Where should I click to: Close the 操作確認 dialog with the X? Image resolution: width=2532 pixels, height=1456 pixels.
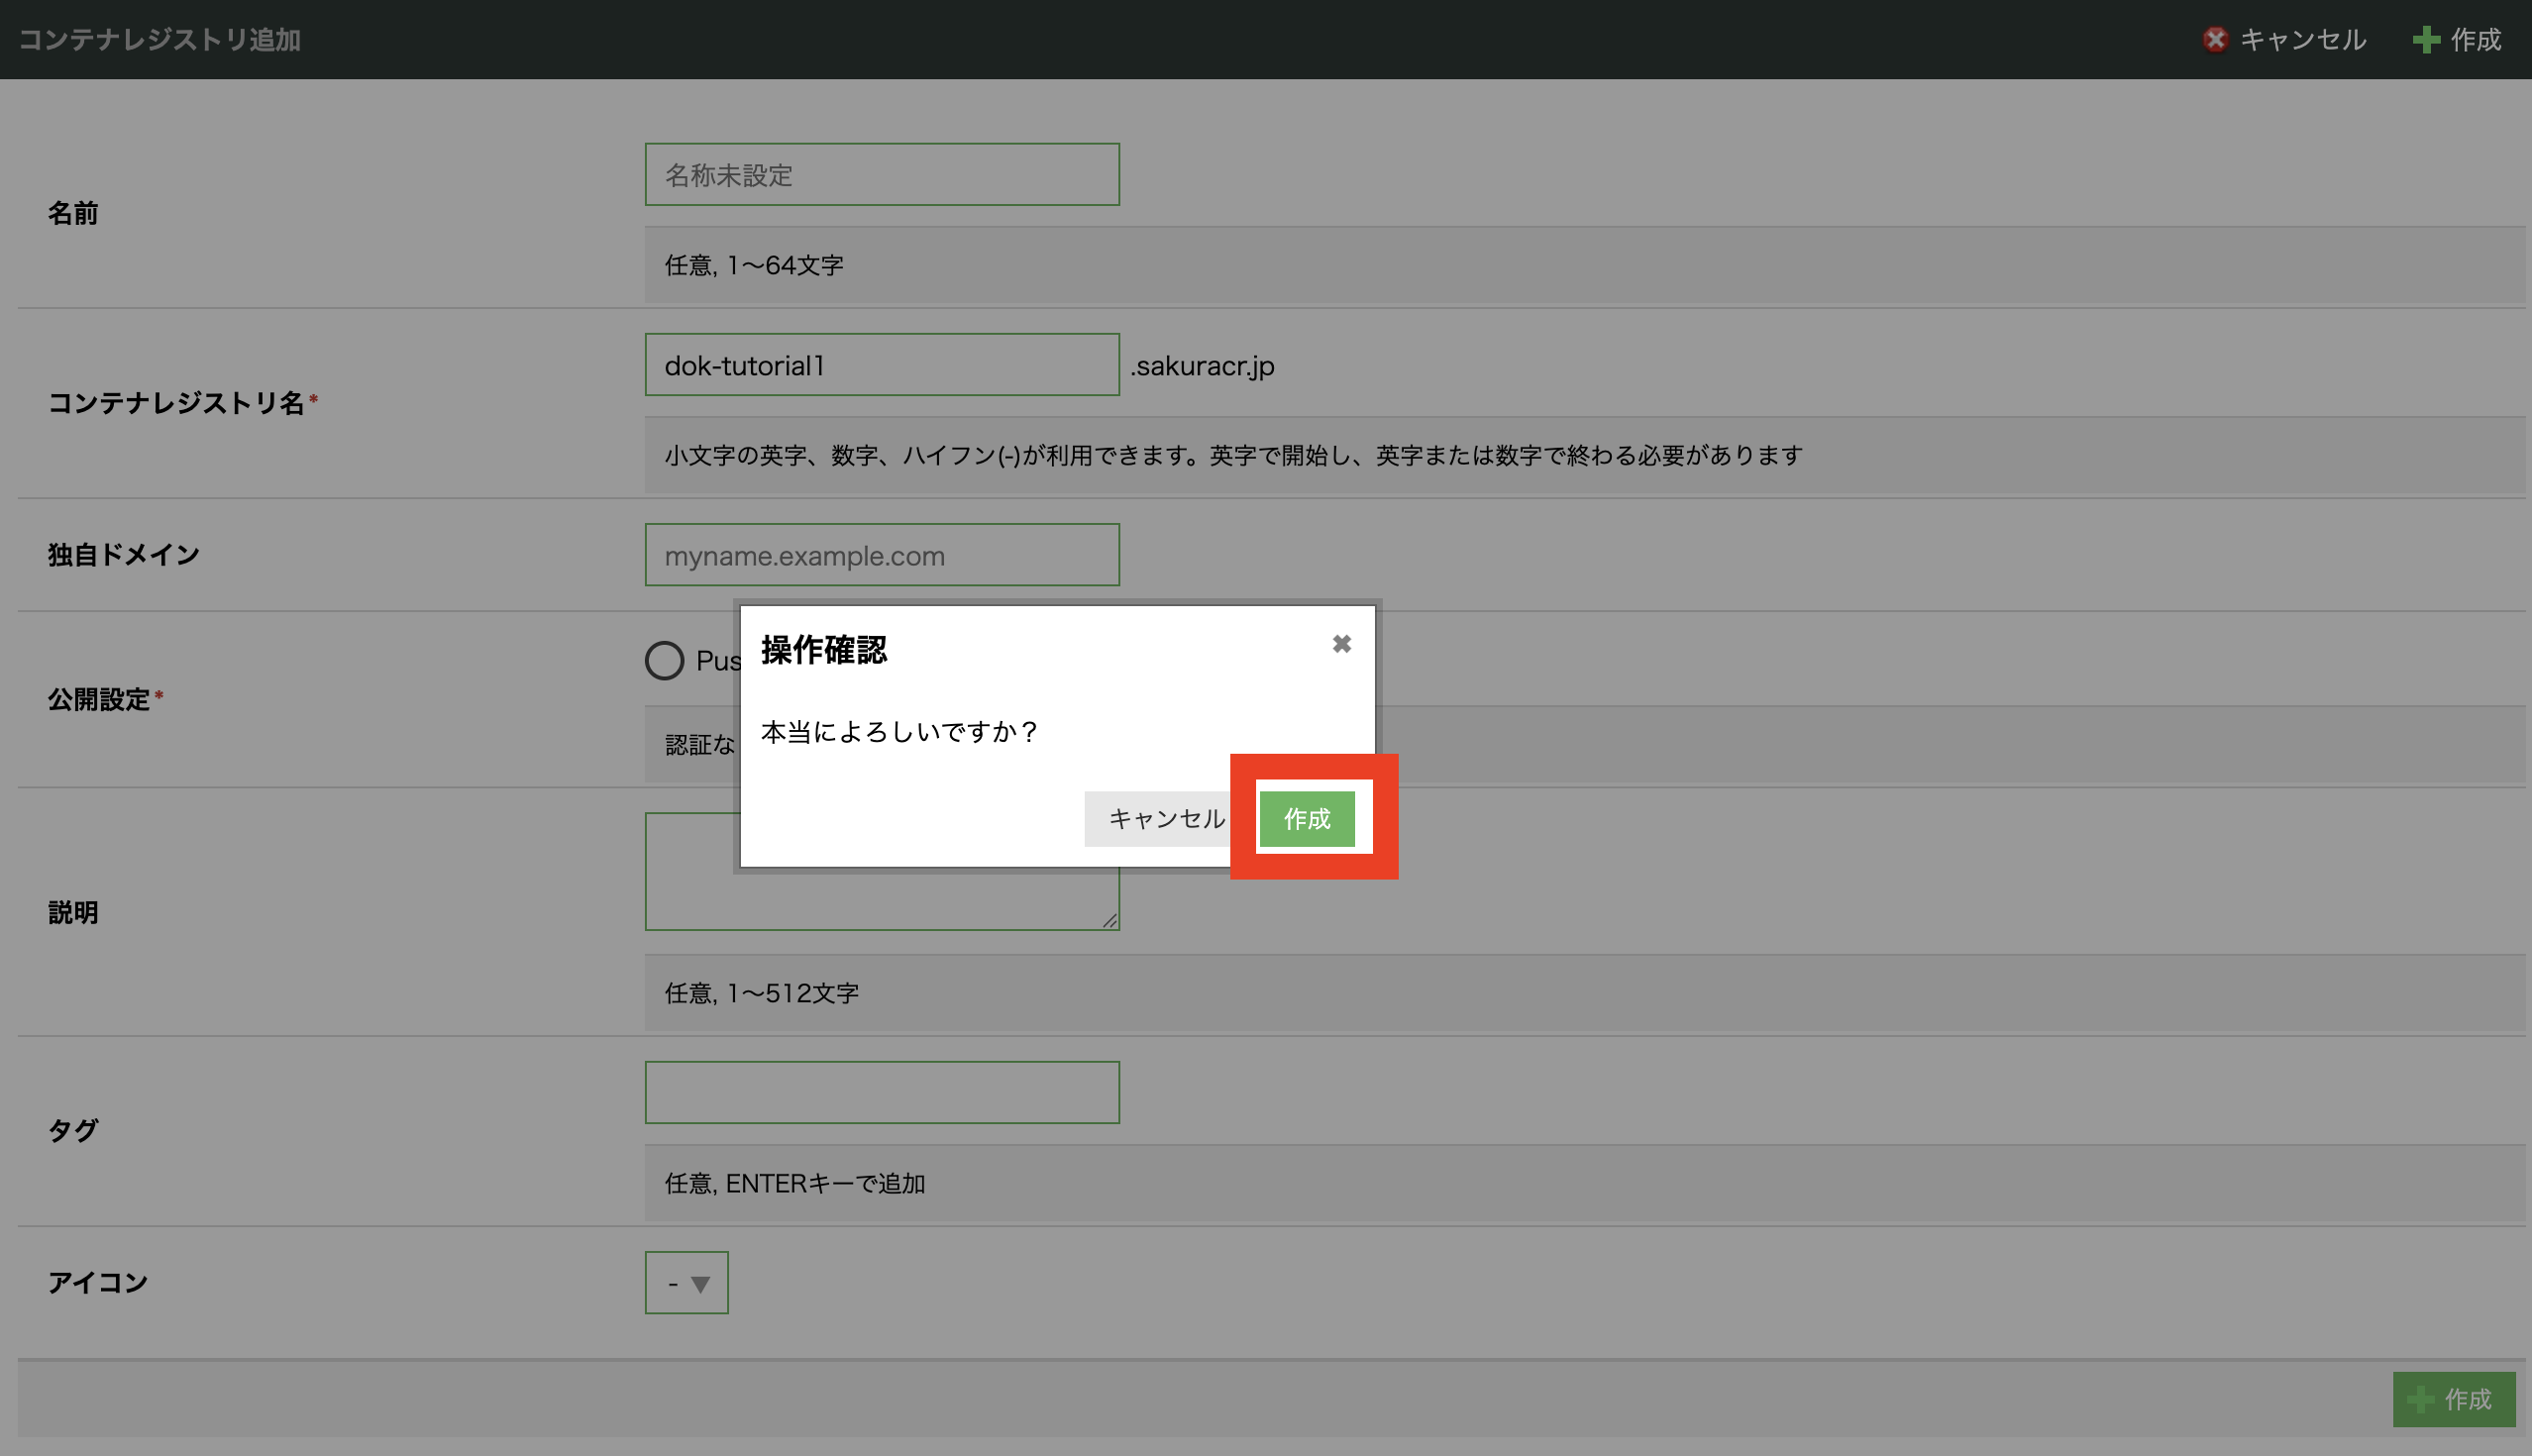(x=1342, y=644)
